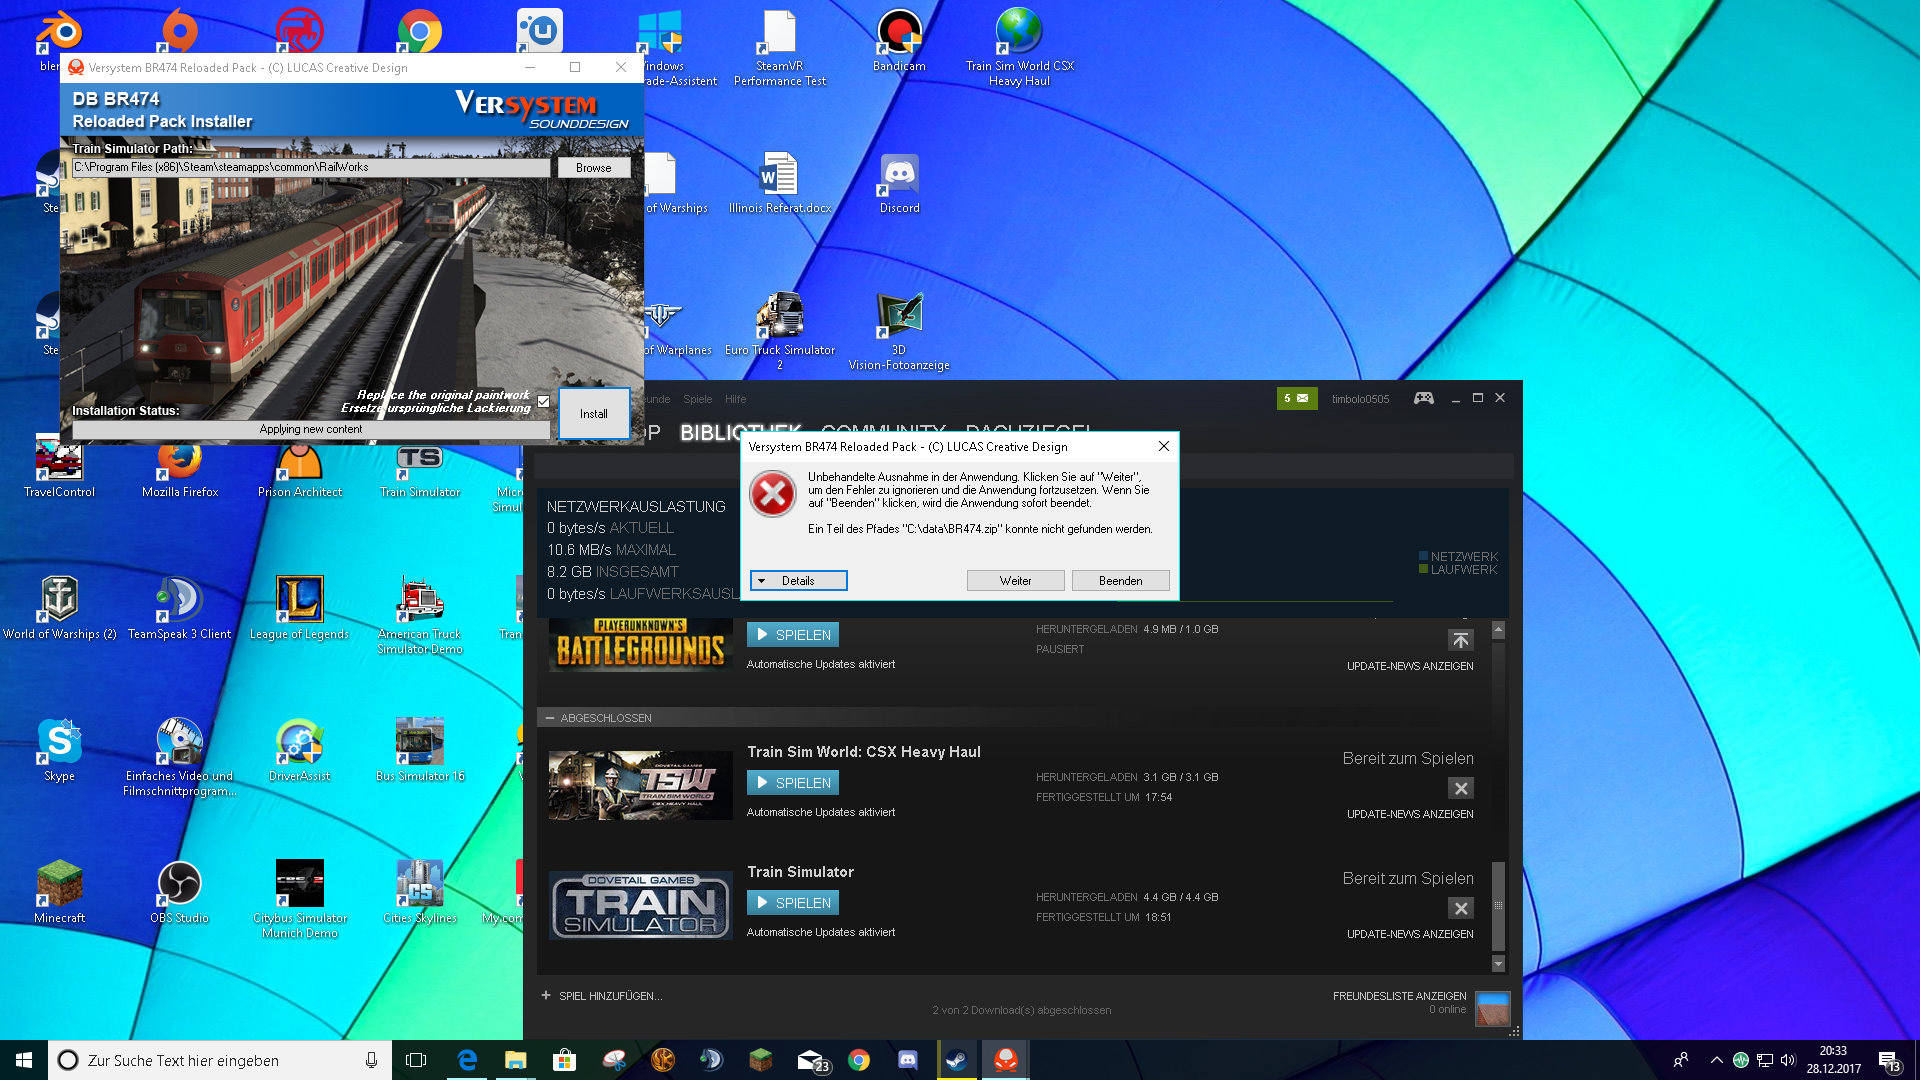1920x1080 pixels.
Task: Remove Train Sim World from completed list
Action: click(x=1460, y=788)
